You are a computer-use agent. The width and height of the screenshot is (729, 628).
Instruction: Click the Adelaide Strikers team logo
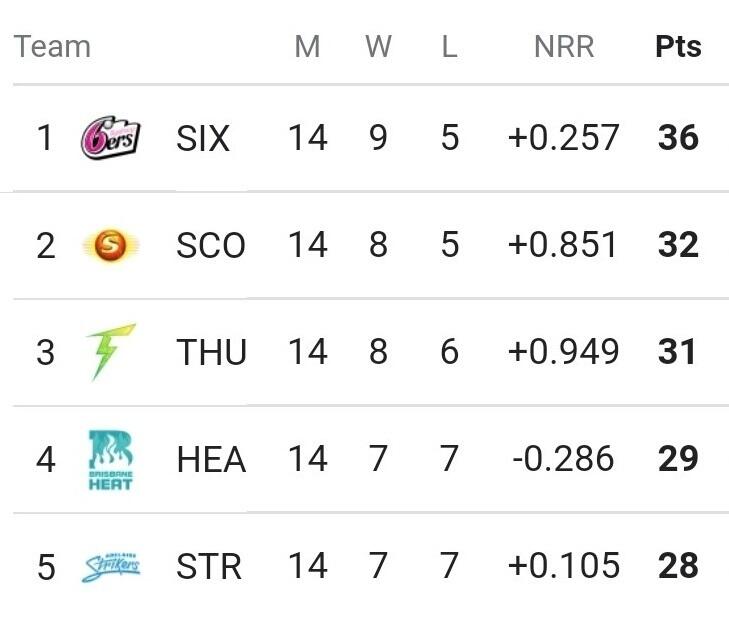coord(110,567)
